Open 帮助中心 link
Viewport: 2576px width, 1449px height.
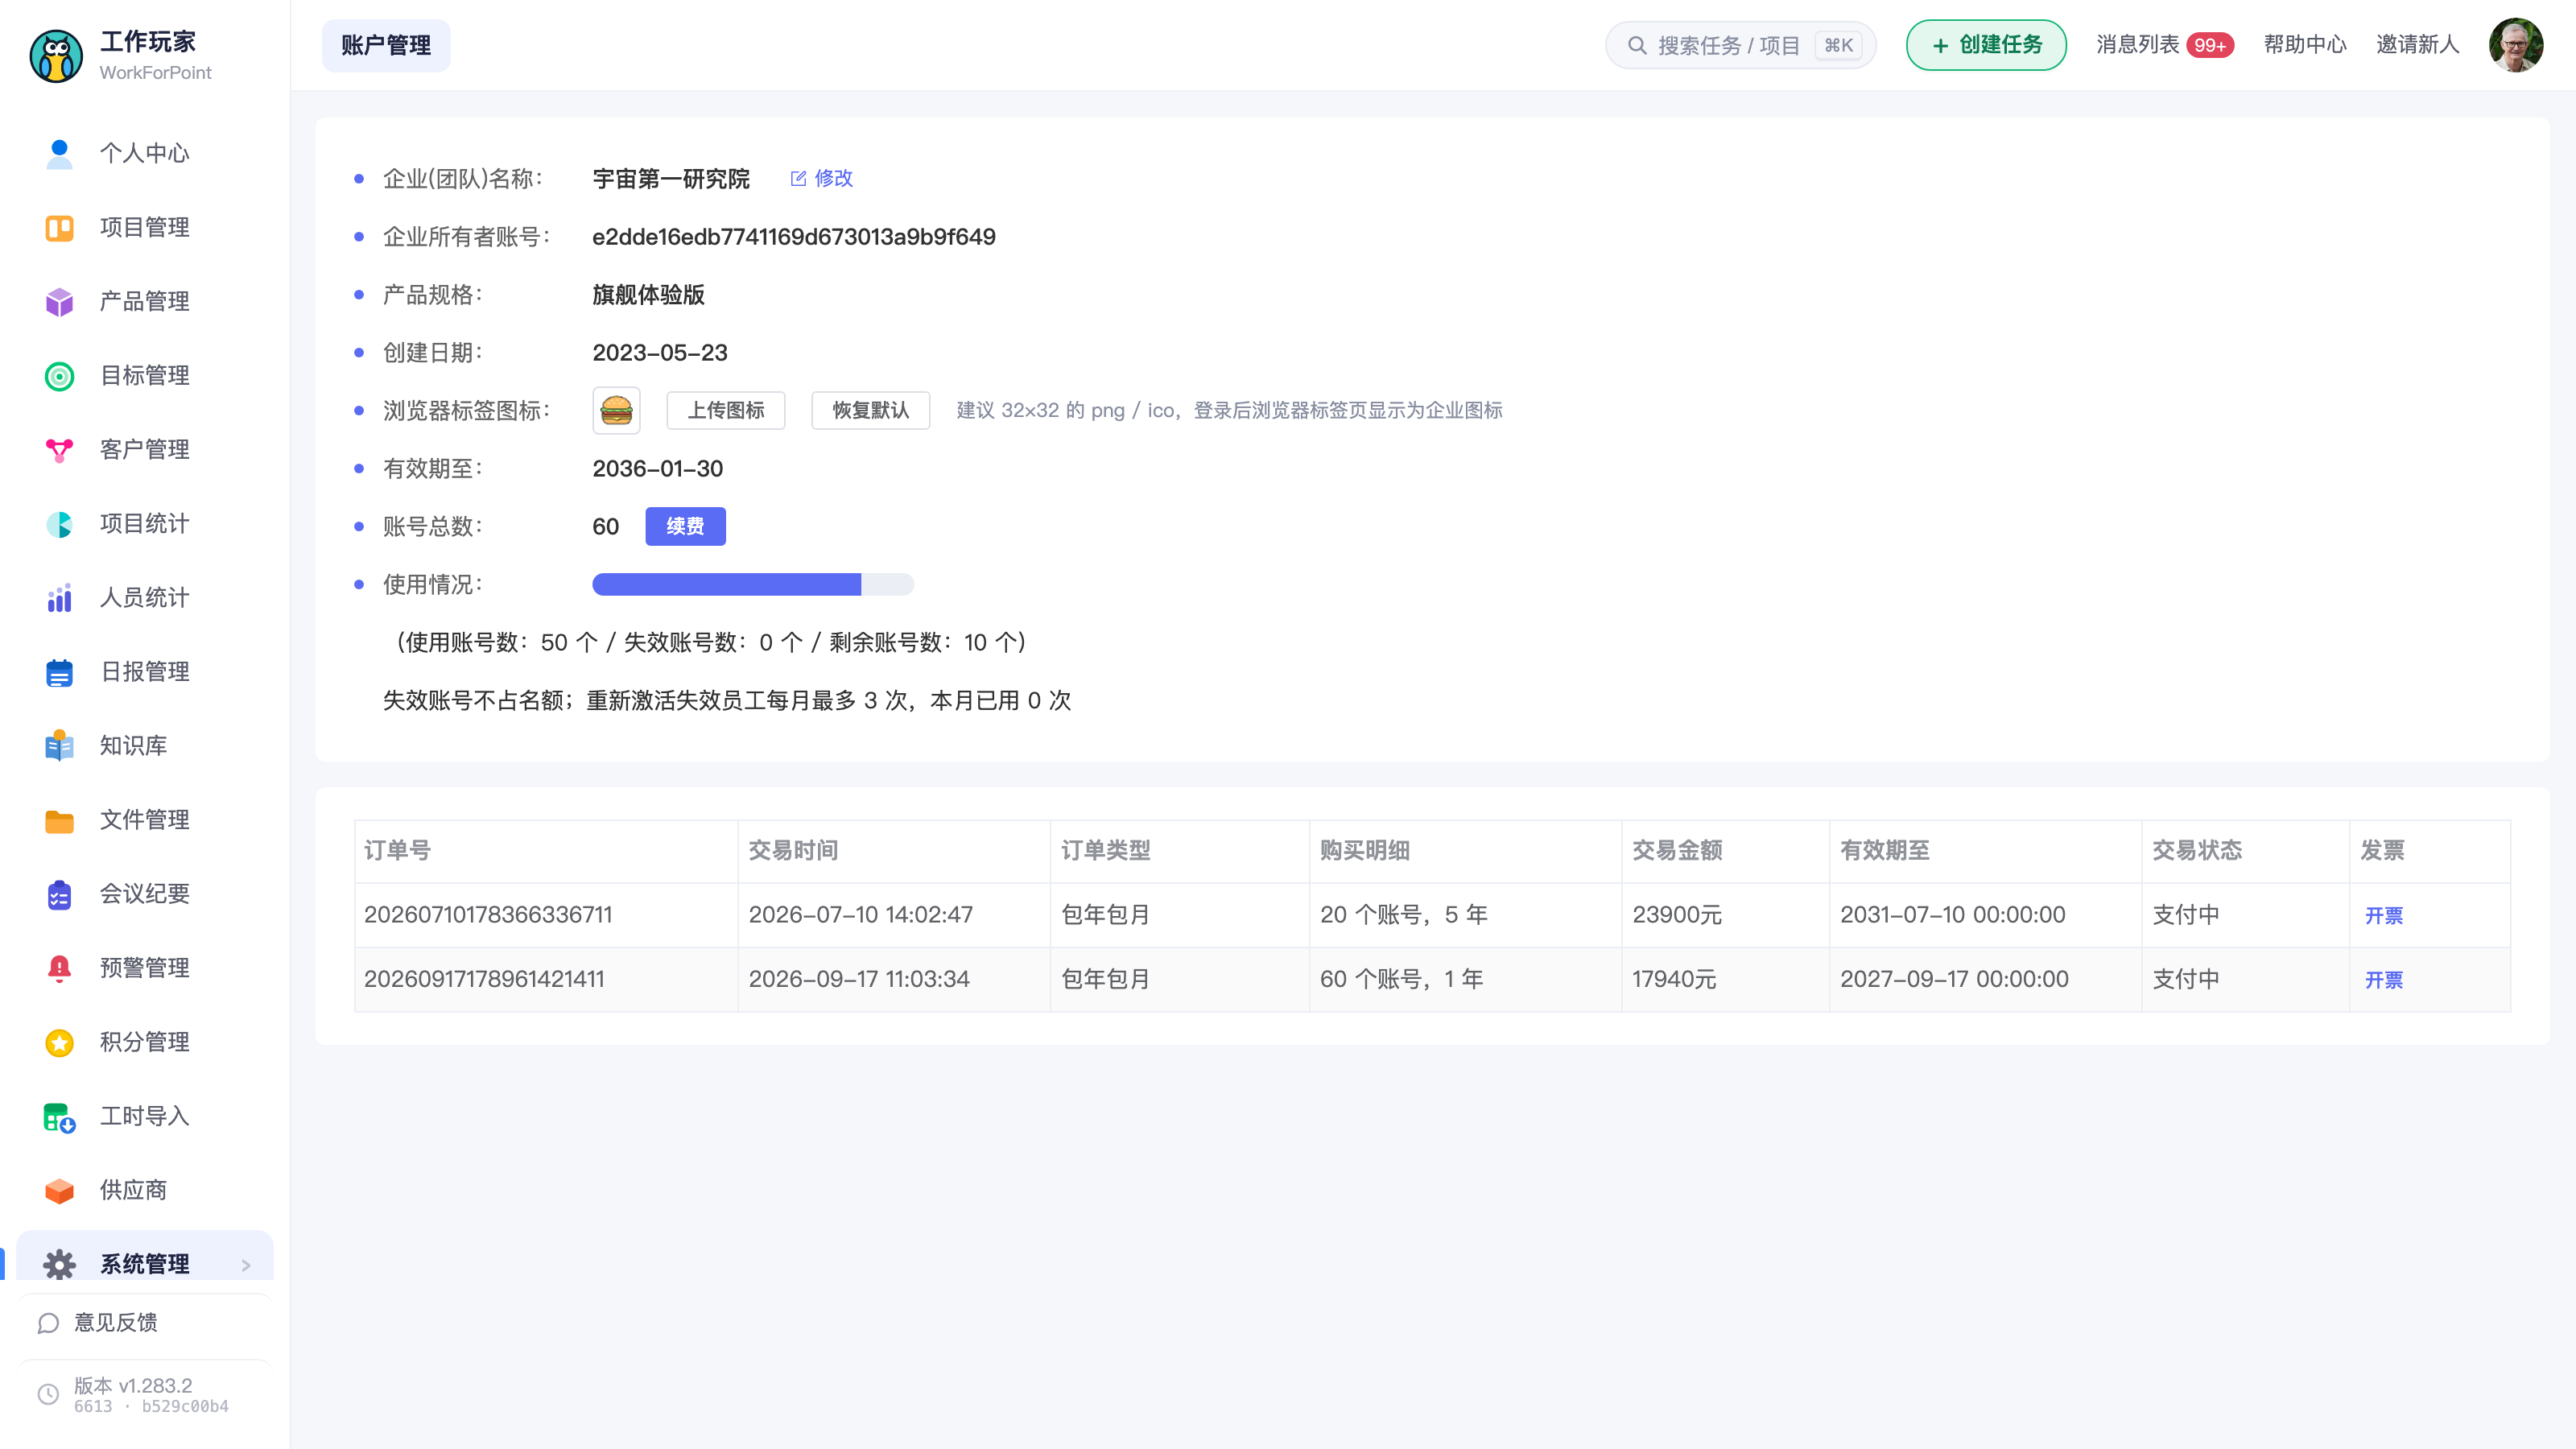2305,45
